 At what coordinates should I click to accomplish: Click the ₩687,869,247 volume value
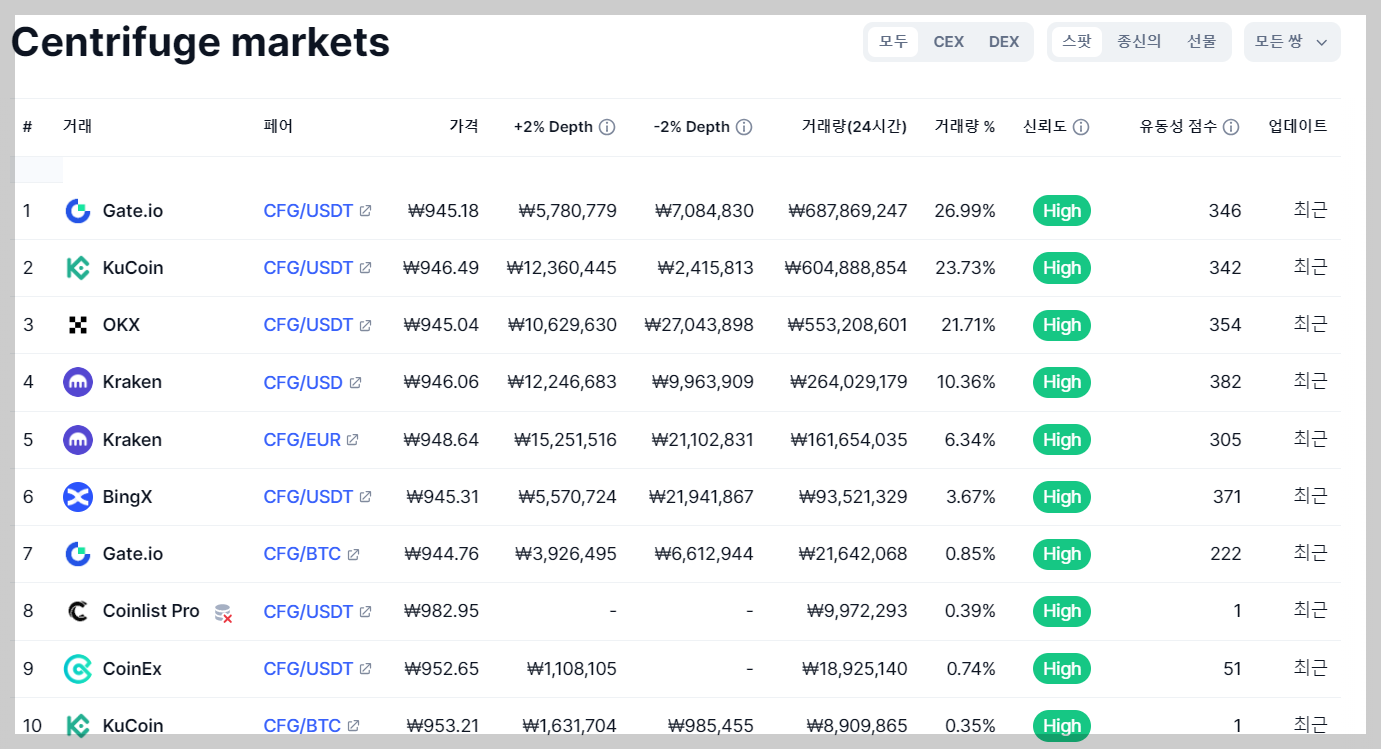click(847, 211)
